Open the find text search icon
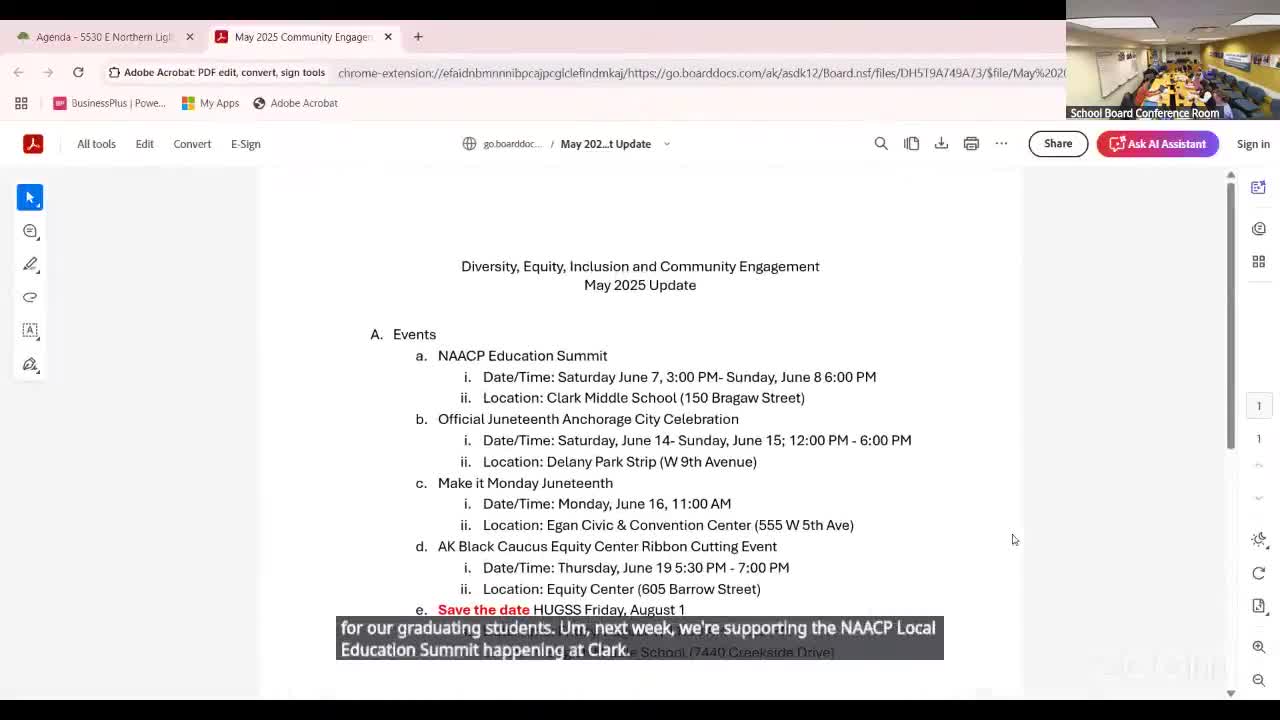The width and height of the screenshot is (1280, 720). click(881, 144)
